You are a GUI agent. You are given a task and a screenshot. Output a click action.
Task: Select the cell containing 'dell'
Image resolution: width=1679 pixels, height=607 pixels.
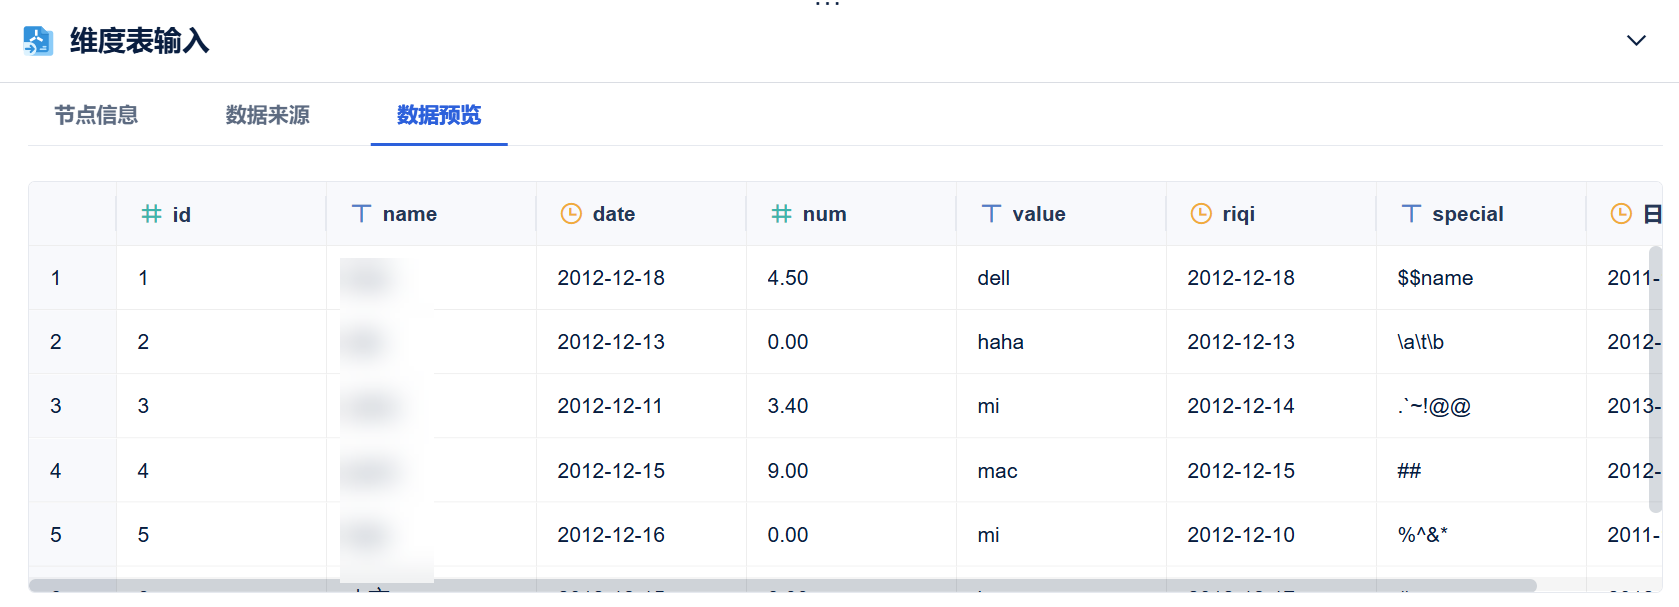tap(993, 278)
